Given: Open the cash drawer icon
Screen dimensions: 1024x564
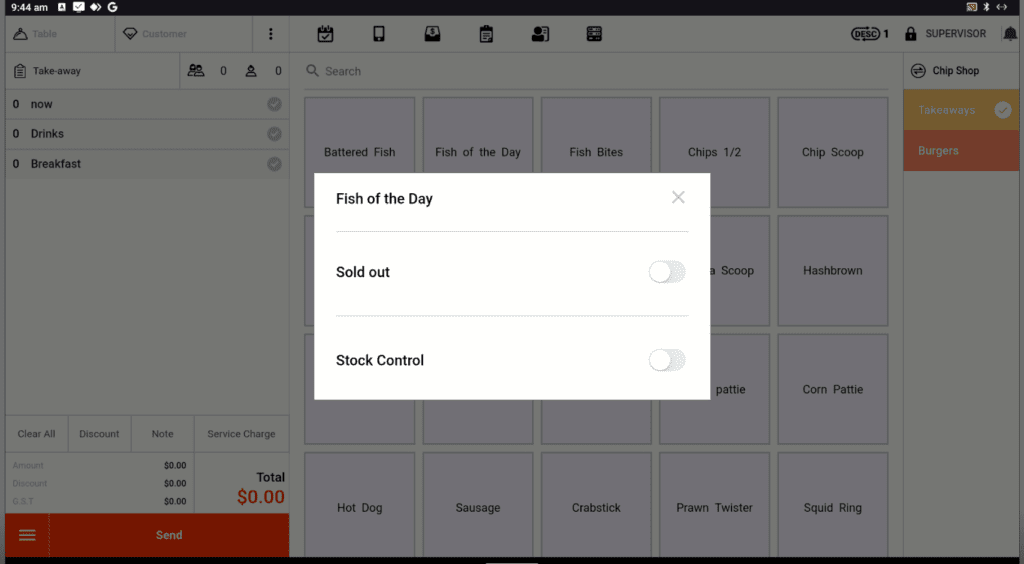Looking at the screenshot, I should 432,34.
